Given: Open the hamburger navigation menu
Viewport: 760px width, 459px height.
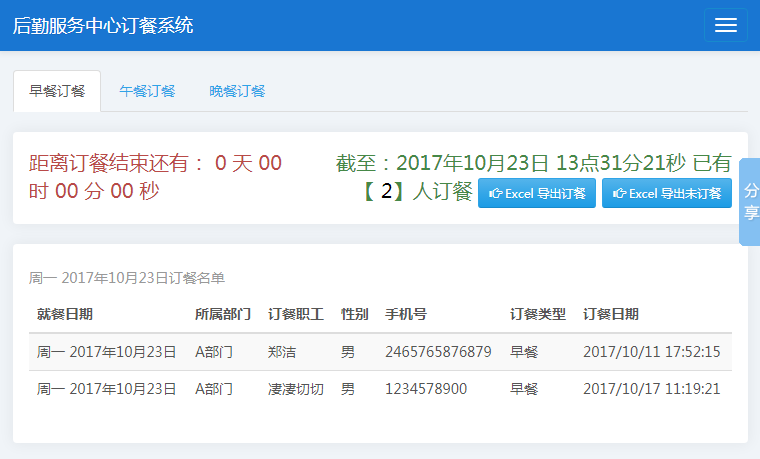Looking at the screenshot, I should click(725, 26).
